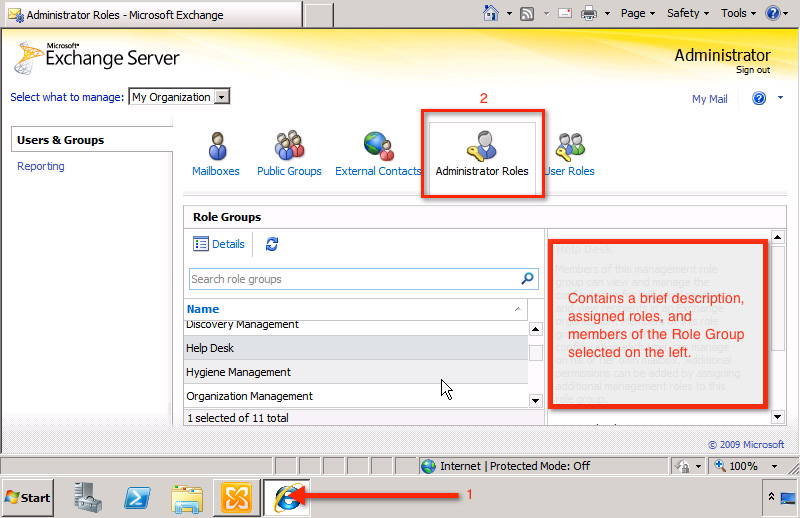Select the Help Desk role group
This screenshot has height=518, width=800.
point(356,348)
